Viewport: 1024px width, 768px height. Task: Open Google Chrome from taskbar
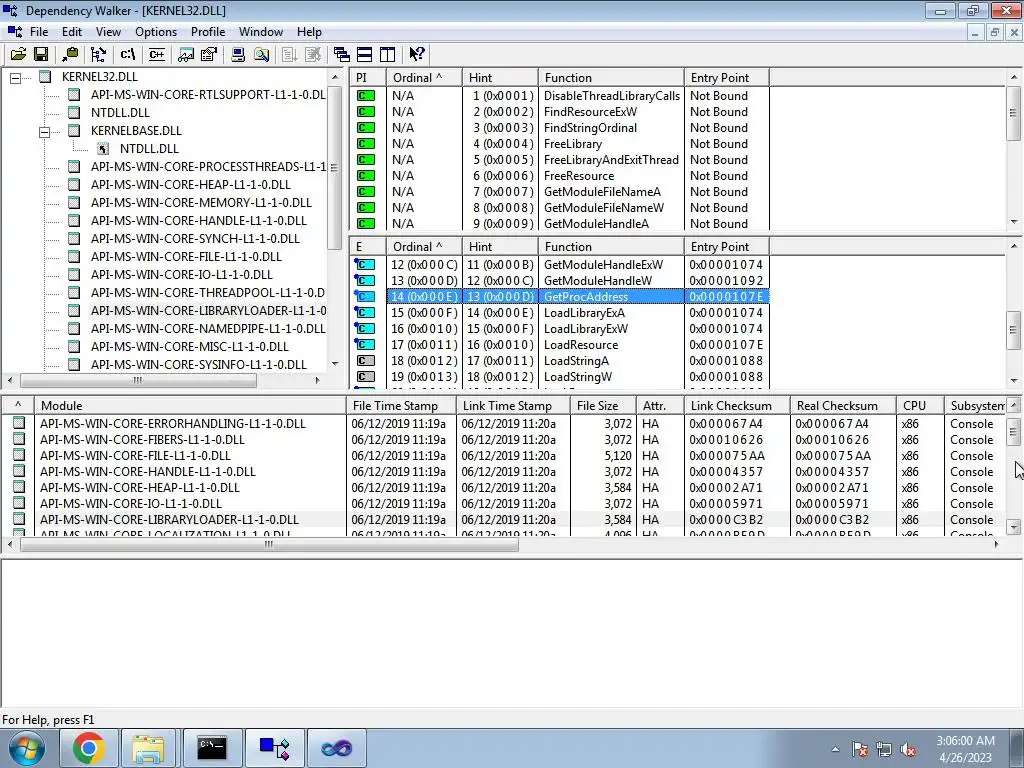[89, 748]
